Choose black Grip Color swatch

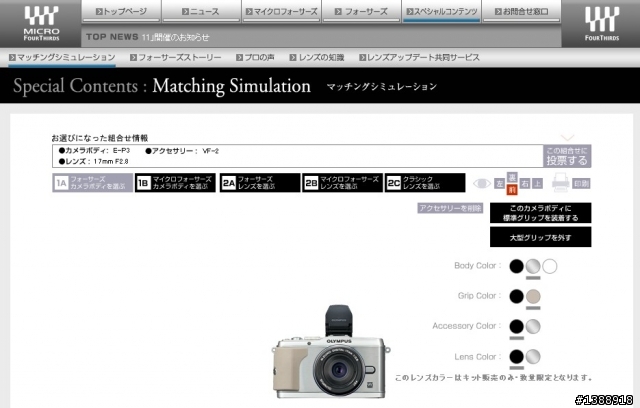point(516,297)
